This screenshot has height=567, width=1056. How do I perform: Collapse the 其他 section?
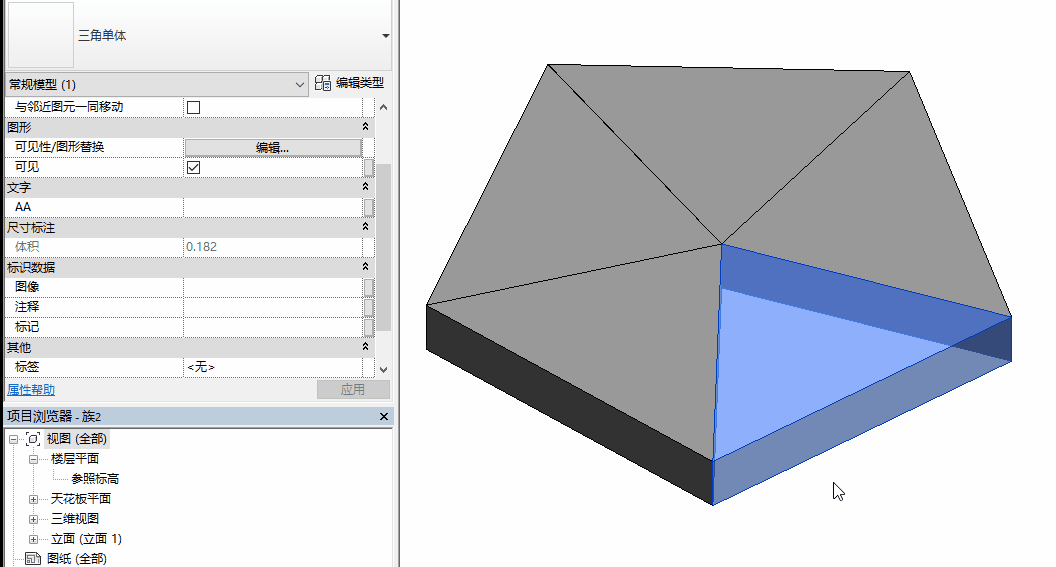pyautogui.click(x=365, y=347)
